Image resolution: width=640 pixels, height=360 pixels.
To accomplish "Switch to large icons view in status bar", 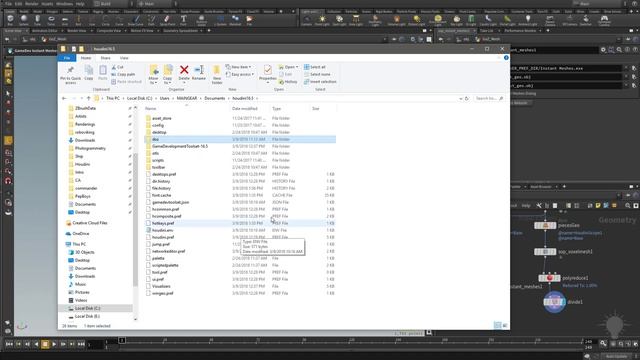I will click(505, 325).
